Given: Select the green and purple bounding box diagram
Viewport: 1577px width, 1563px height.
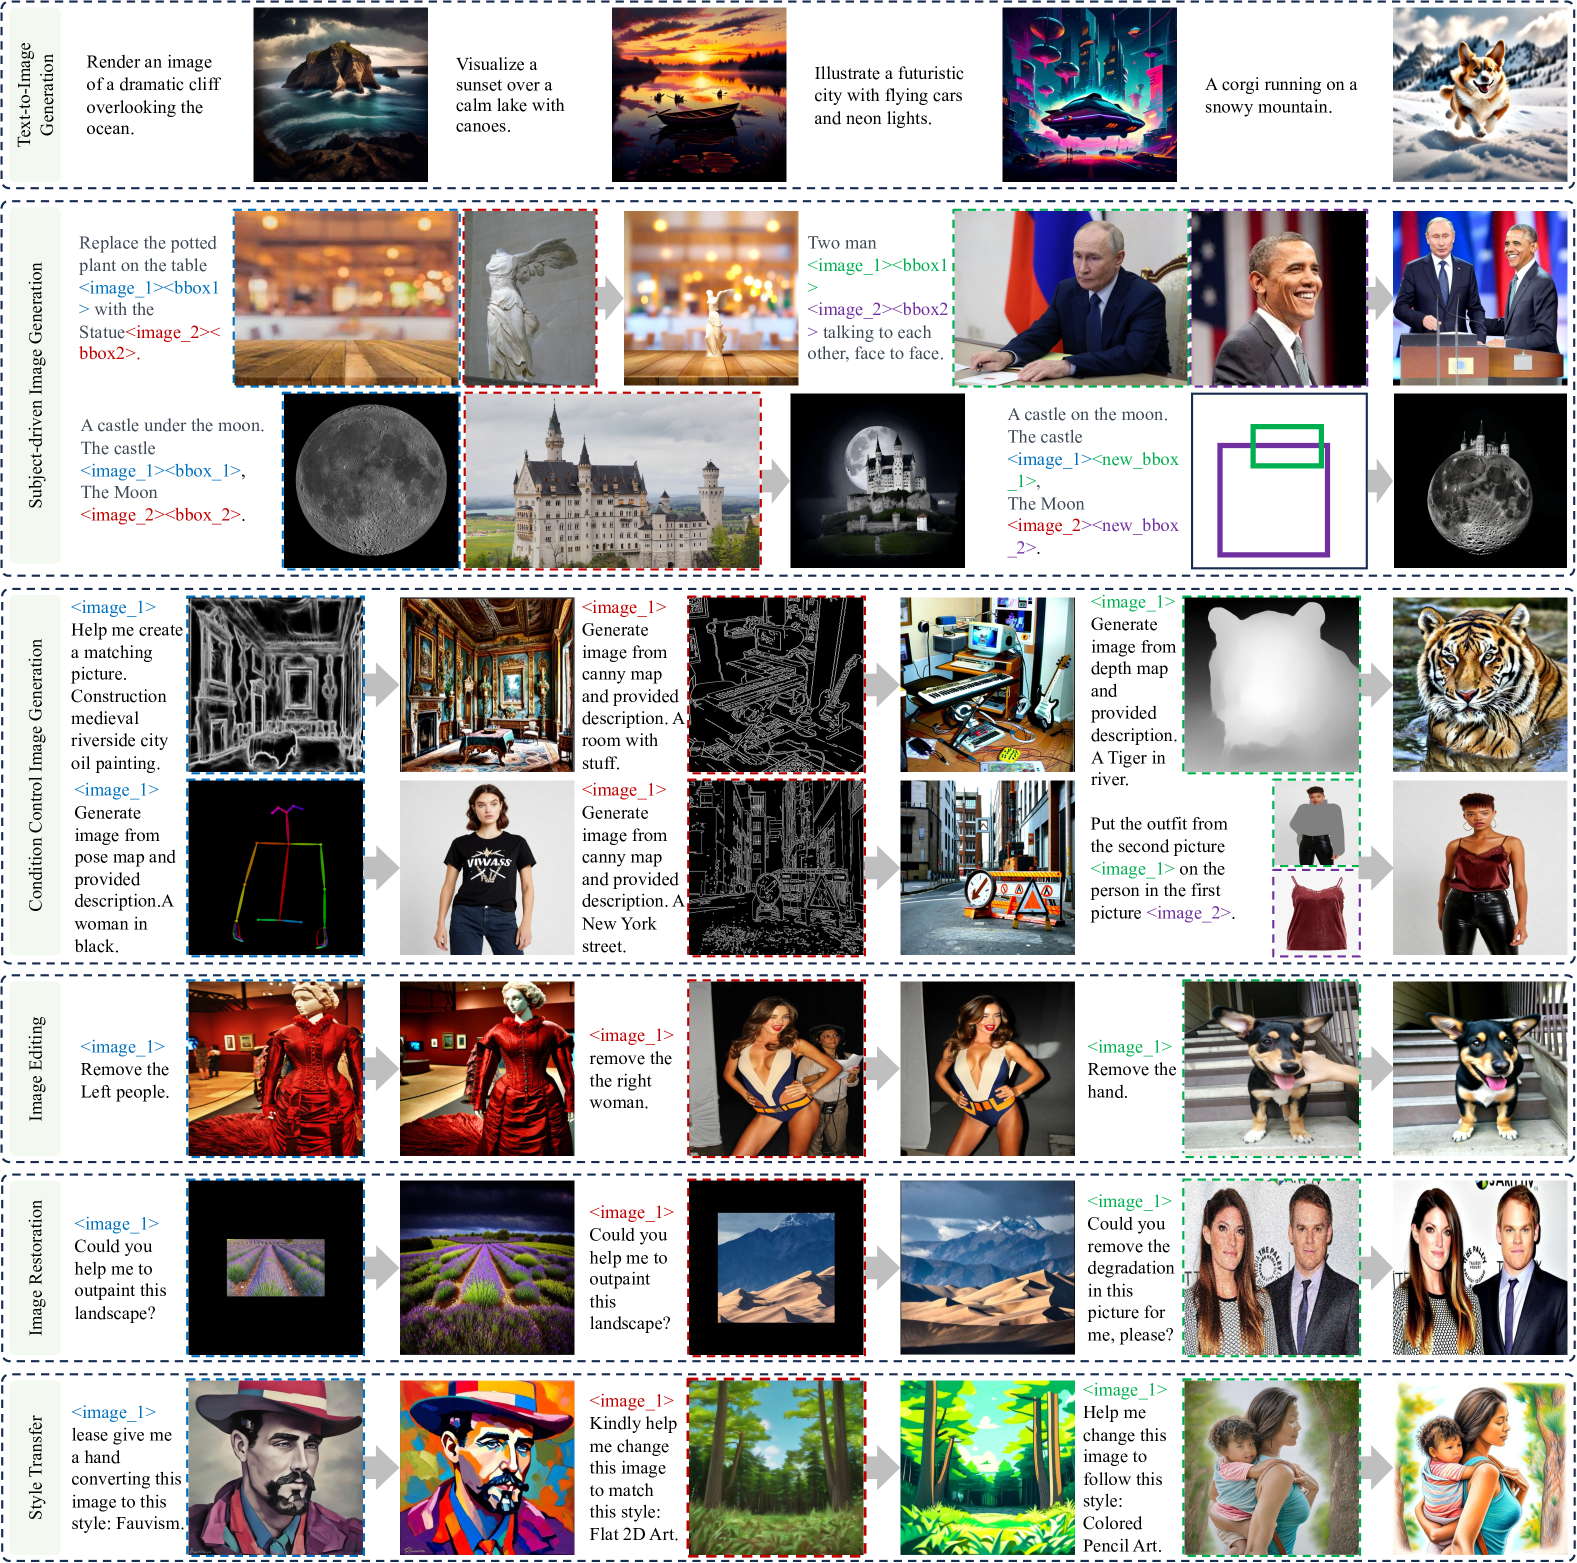Looking at the screenshot, I should point(1279,480).
